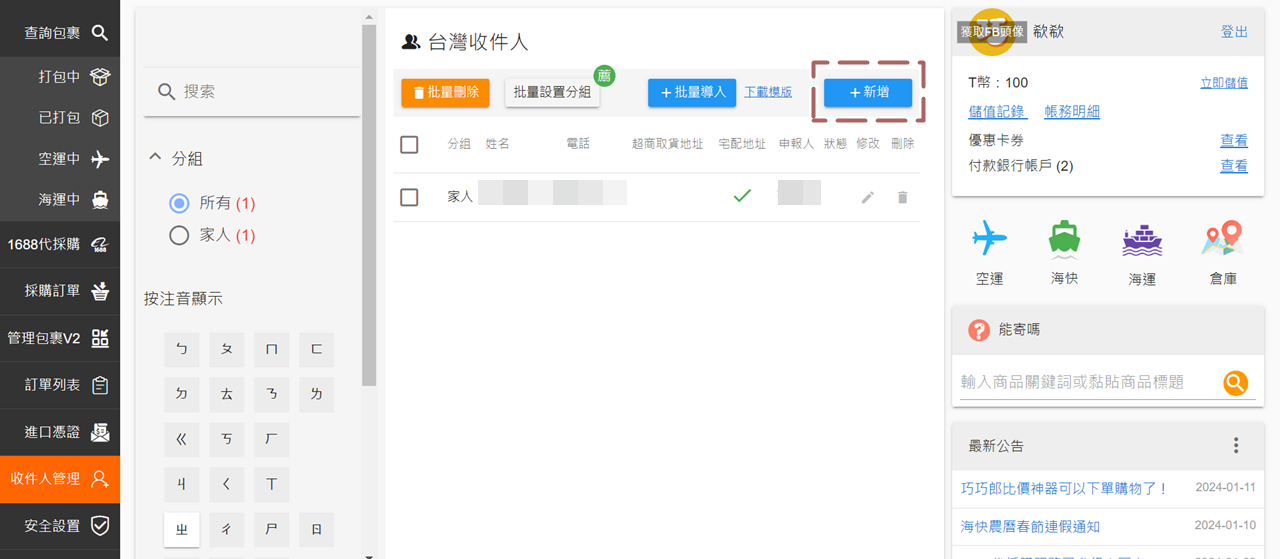This screenshot has height=559, width=1280.
Task: Select 收件人管理 in sidebar
Action: 60,479
